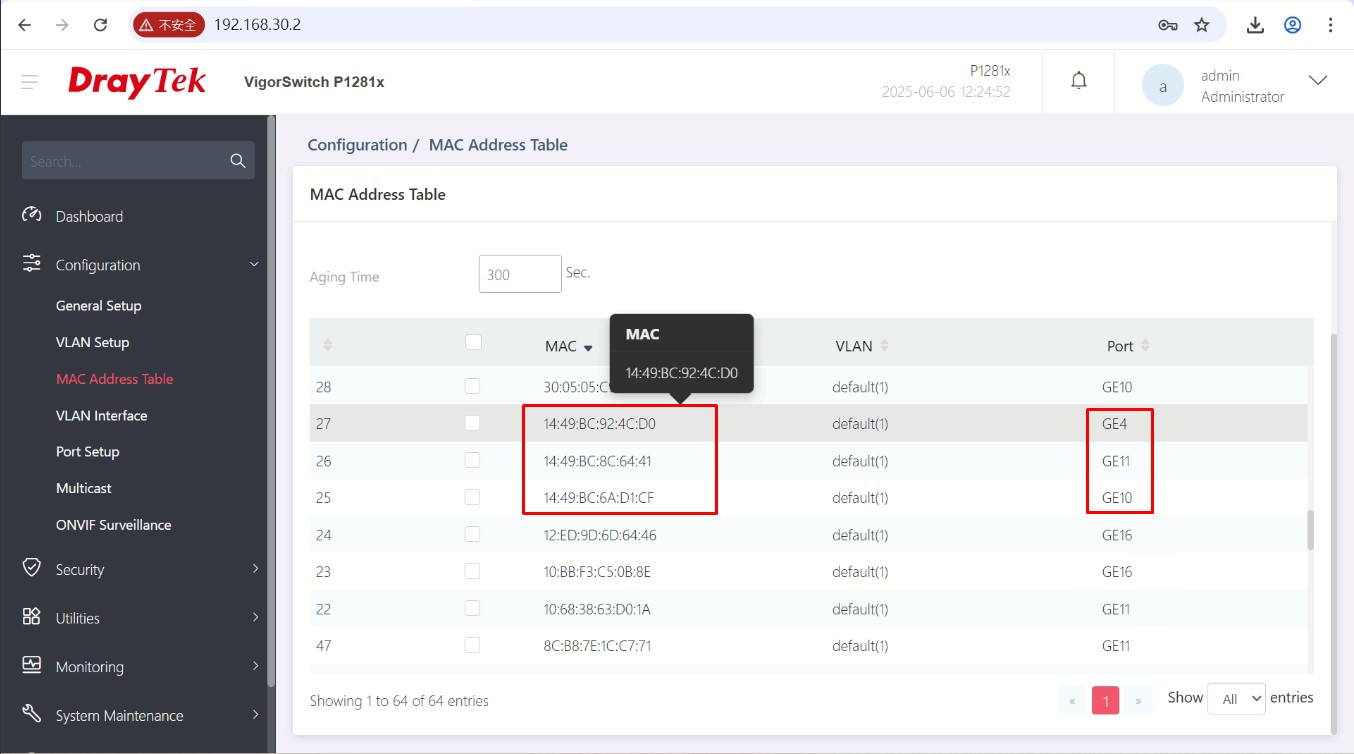Open the browser password key icon
Viewport: 1354px width, 754px height.
coord(1167,25)
